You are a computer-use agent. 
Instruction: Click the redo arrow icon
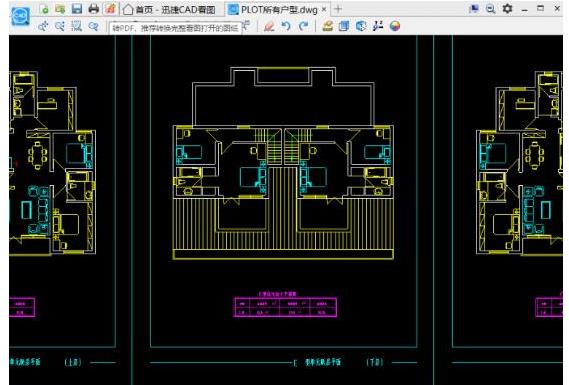303,26
